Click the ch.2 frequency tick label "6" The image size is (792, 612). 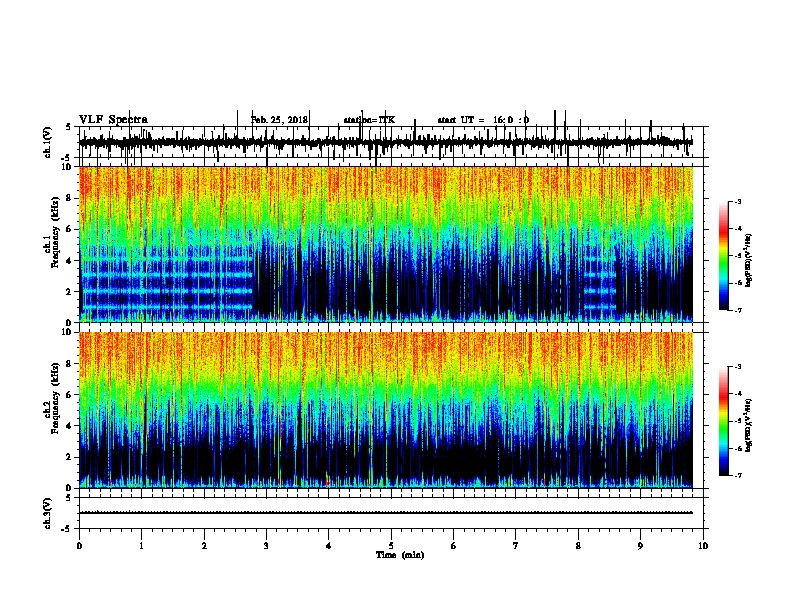(70, 395)
